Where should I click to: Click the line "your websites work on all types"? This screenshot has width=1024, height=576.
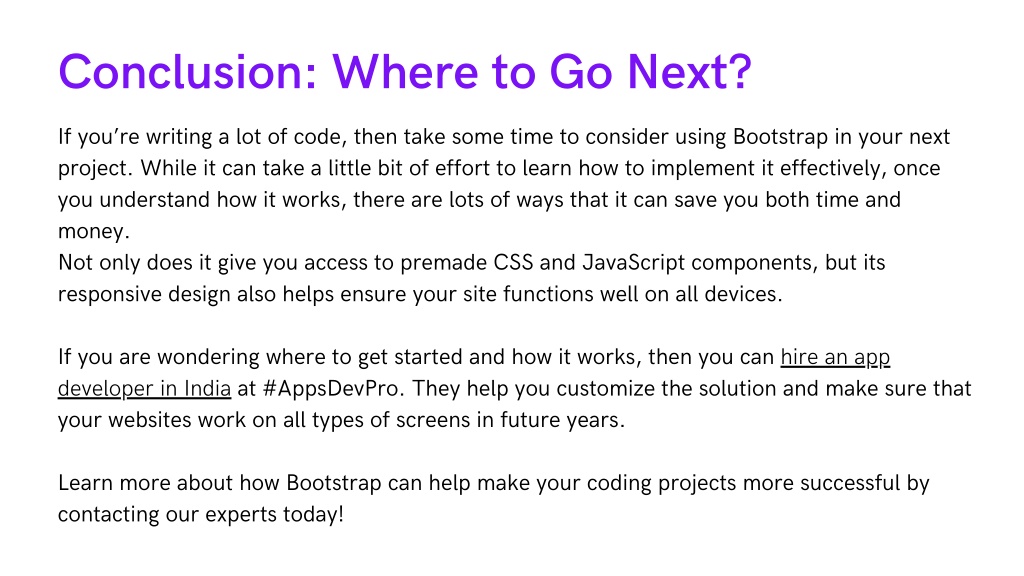pos(342,420)
